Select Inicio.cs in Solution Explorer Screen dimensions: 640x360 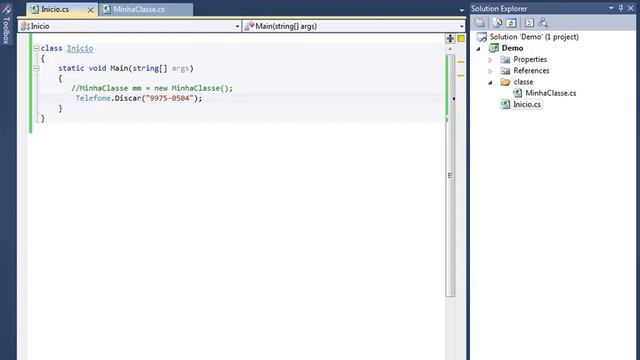(x=527, y=104)
